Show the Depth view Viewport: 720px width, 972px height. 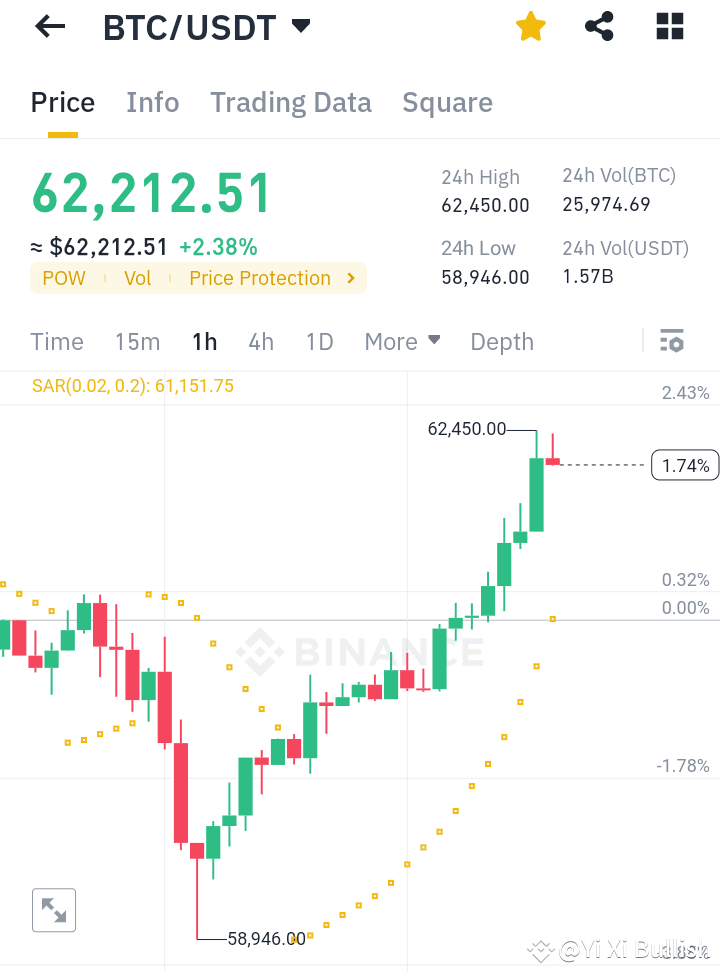[501, 341]
